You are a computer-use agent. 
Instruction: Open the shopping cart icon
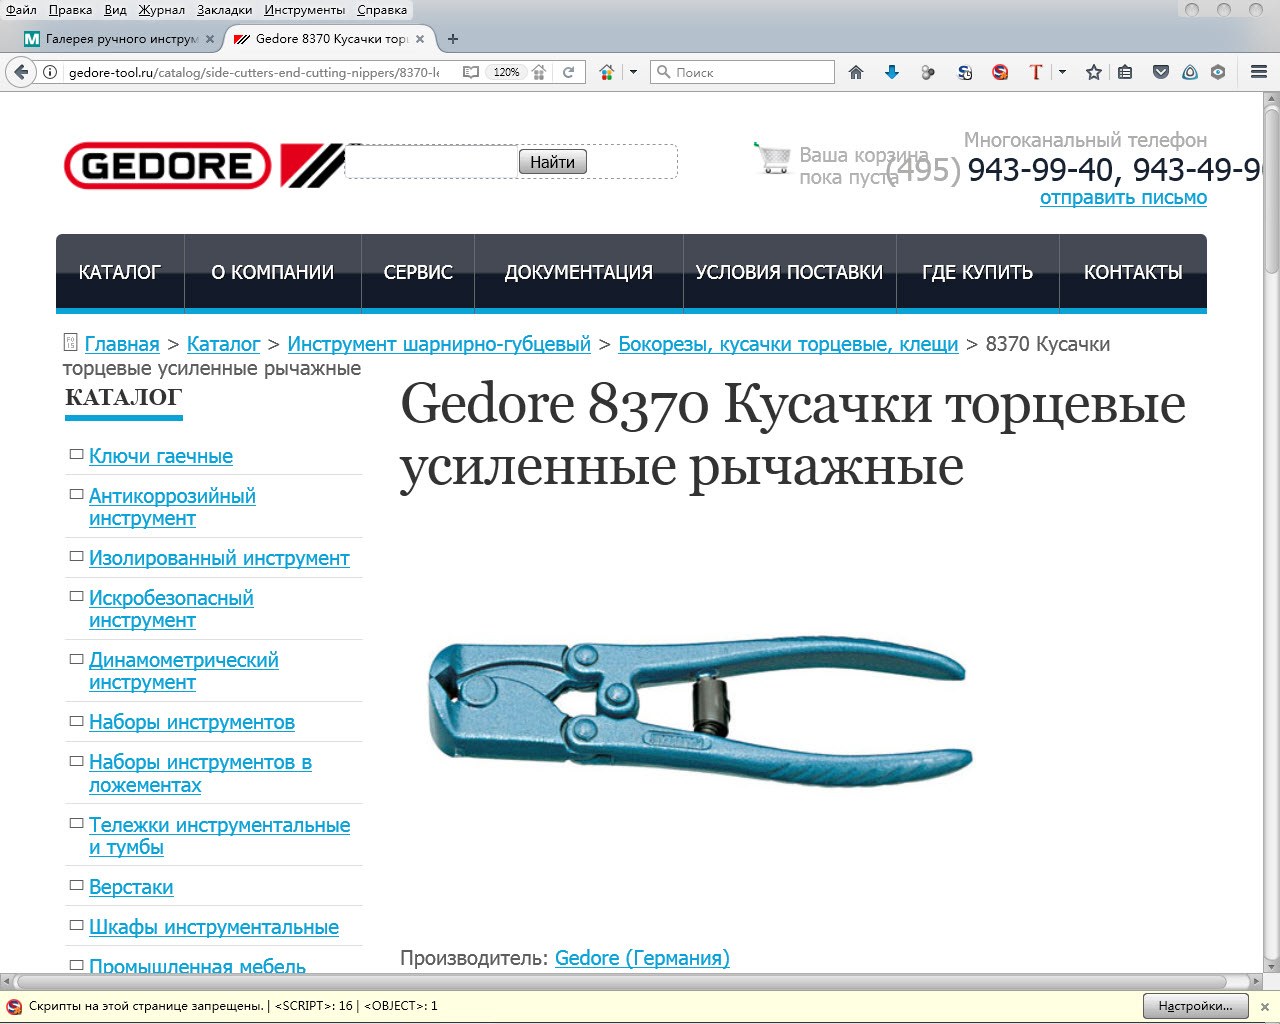click(772, 157)
